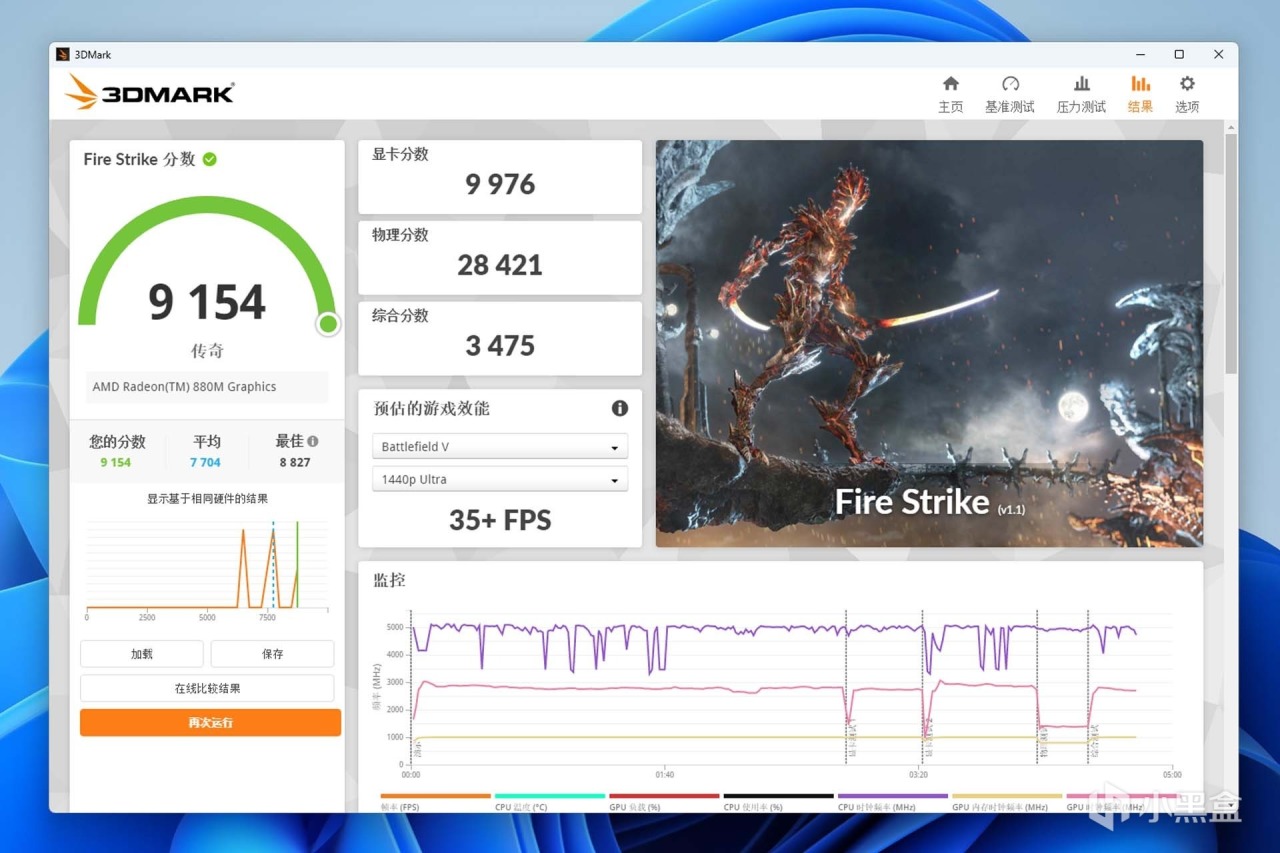
Task: Open the 选项 options tab
Action: coord(1187,94)
